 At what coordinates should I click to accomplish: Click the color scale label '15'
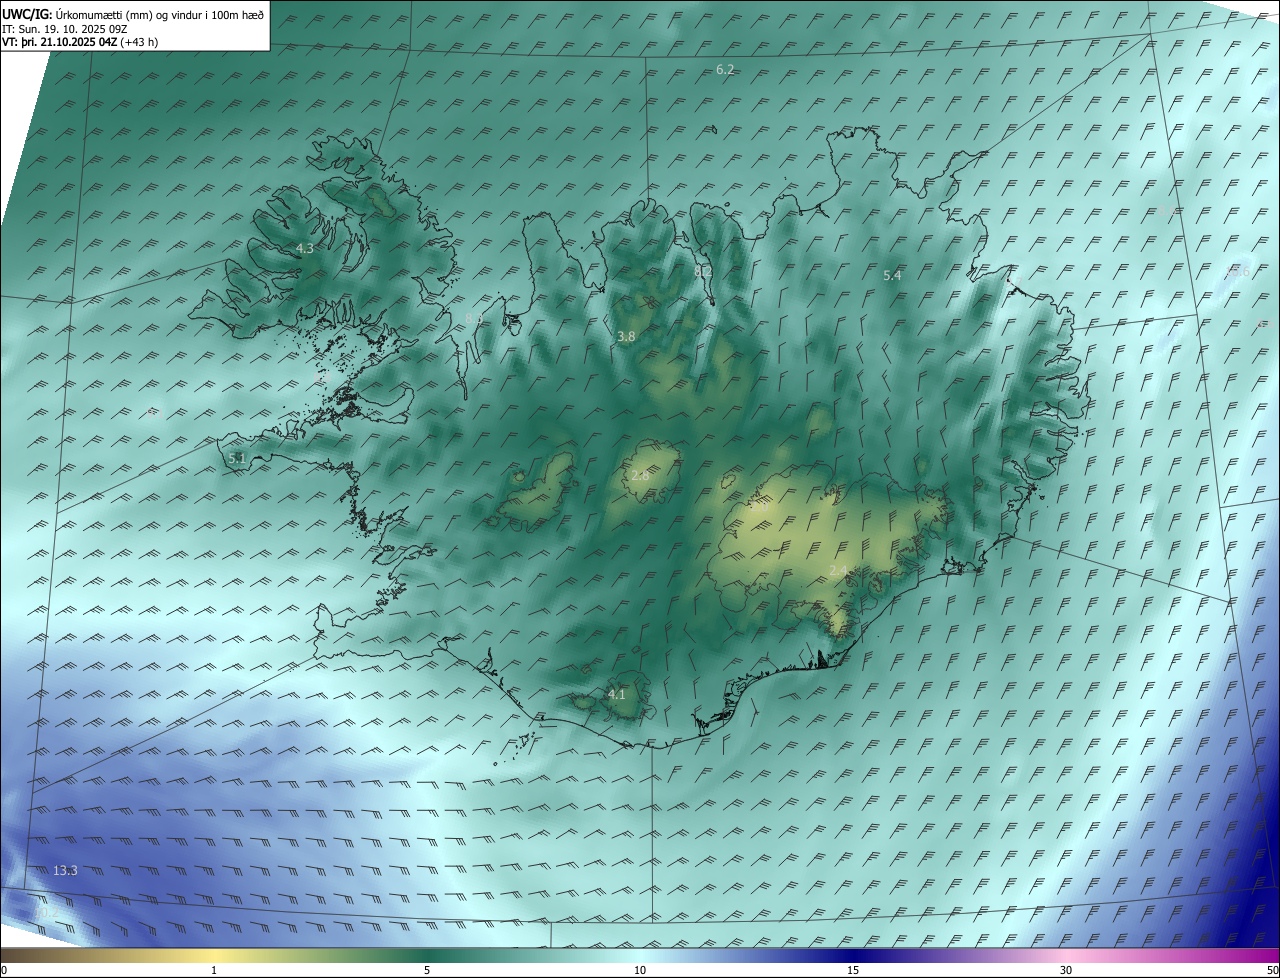coord(853,971)
